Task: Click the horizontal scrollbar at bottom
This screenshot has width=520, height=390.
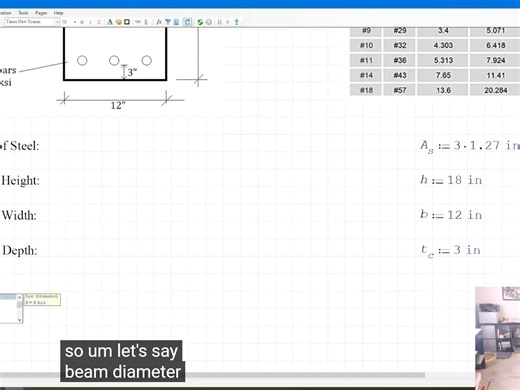Action: click(212, 375)
